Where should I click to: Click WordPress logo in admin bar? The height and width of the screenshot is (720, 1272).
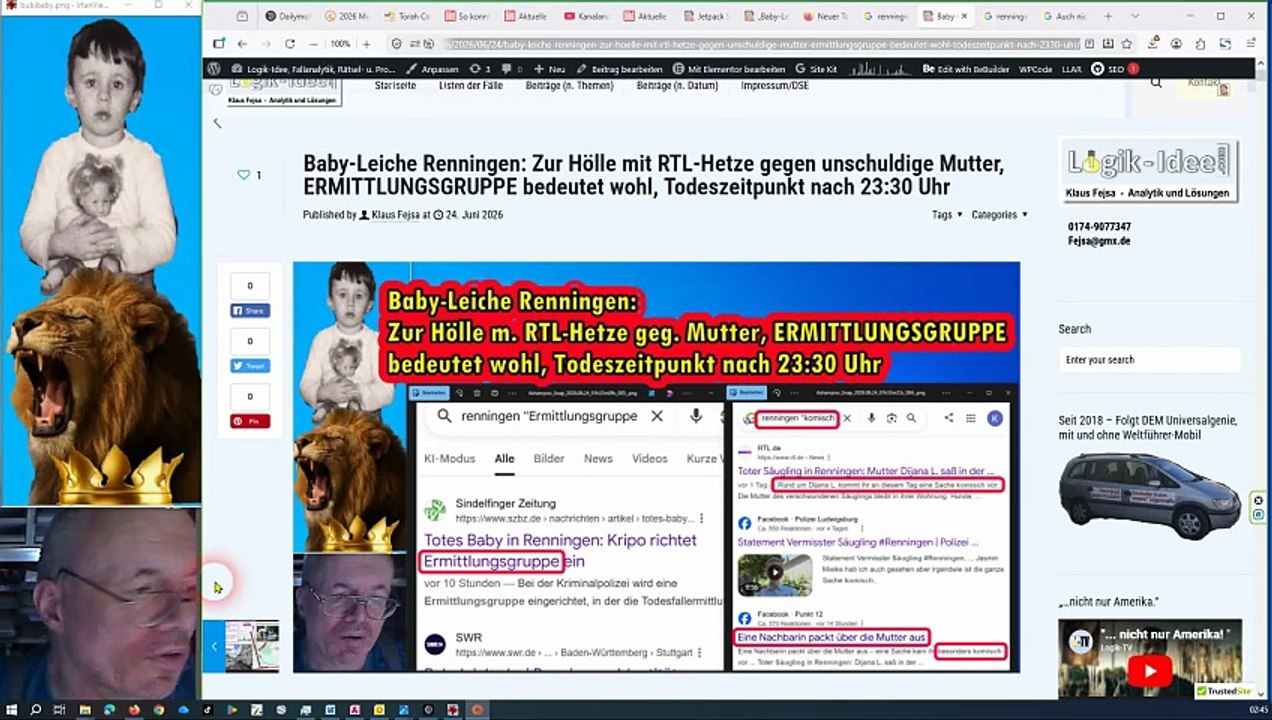pyautogui.click(x=213, y=69)
